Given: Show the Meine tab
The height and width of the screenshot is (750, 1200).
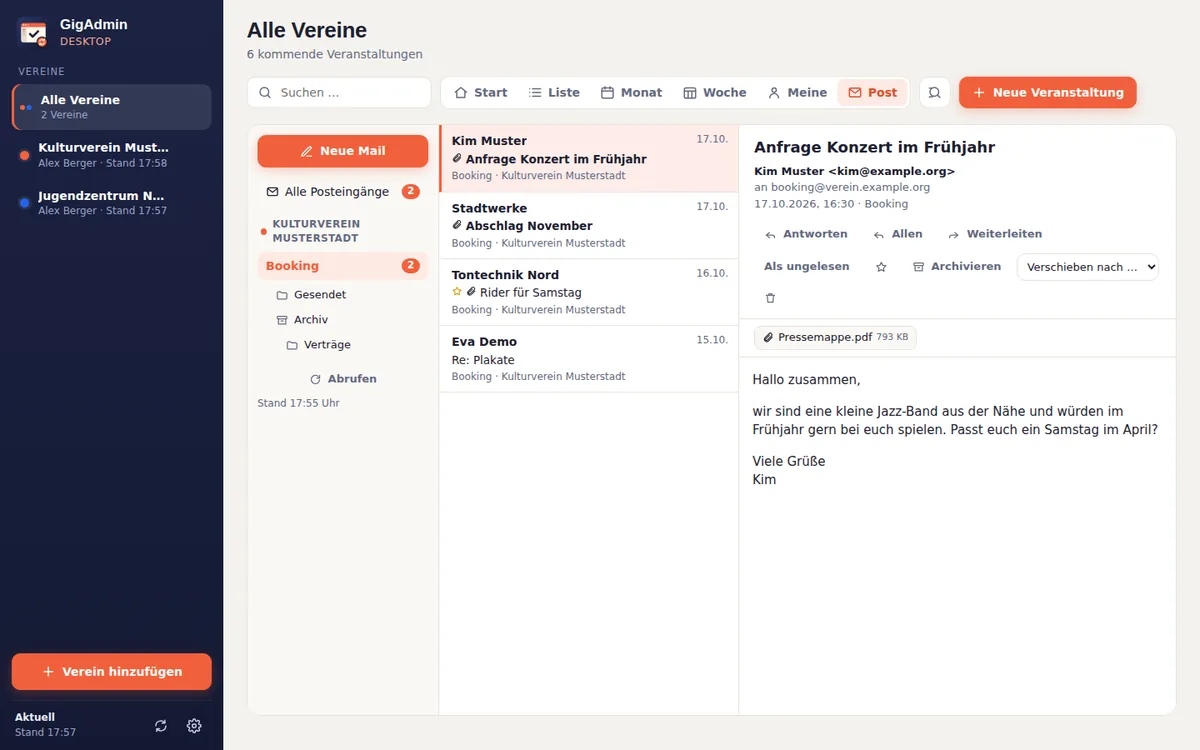Looking at the screenshot, I should 797,92.
